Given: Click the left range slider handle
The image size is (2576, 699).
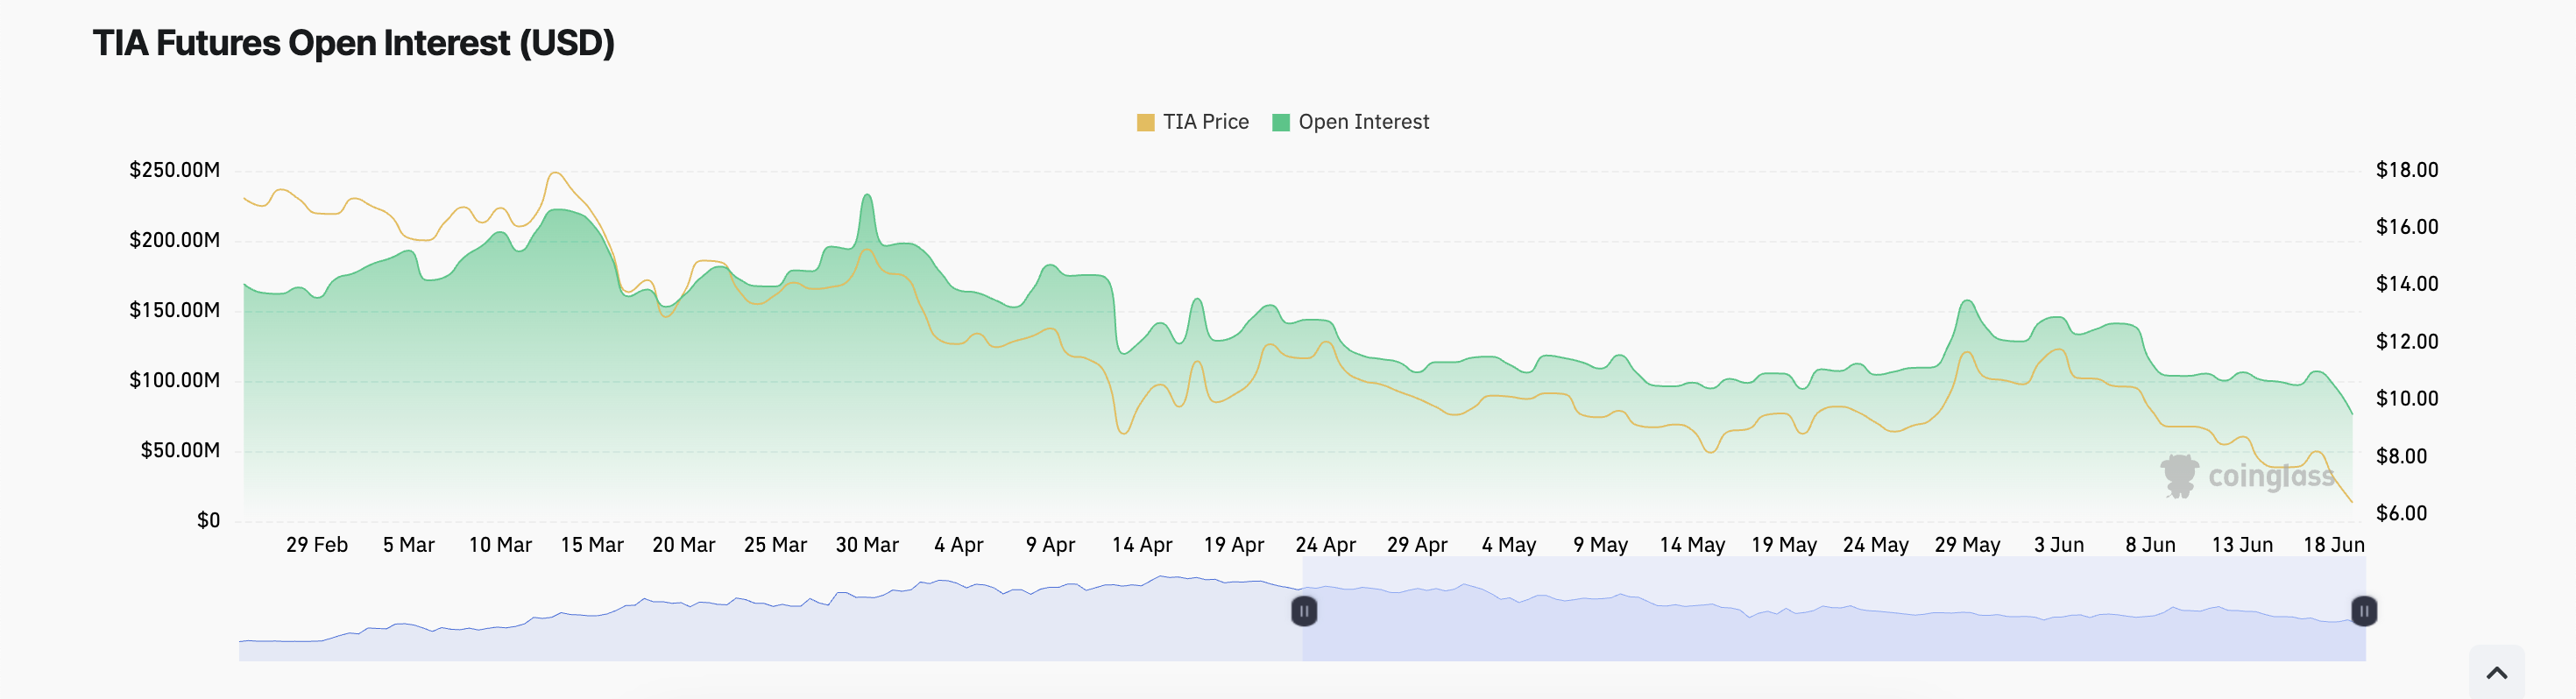Looking at the screenshot, I should (1303, 610).
